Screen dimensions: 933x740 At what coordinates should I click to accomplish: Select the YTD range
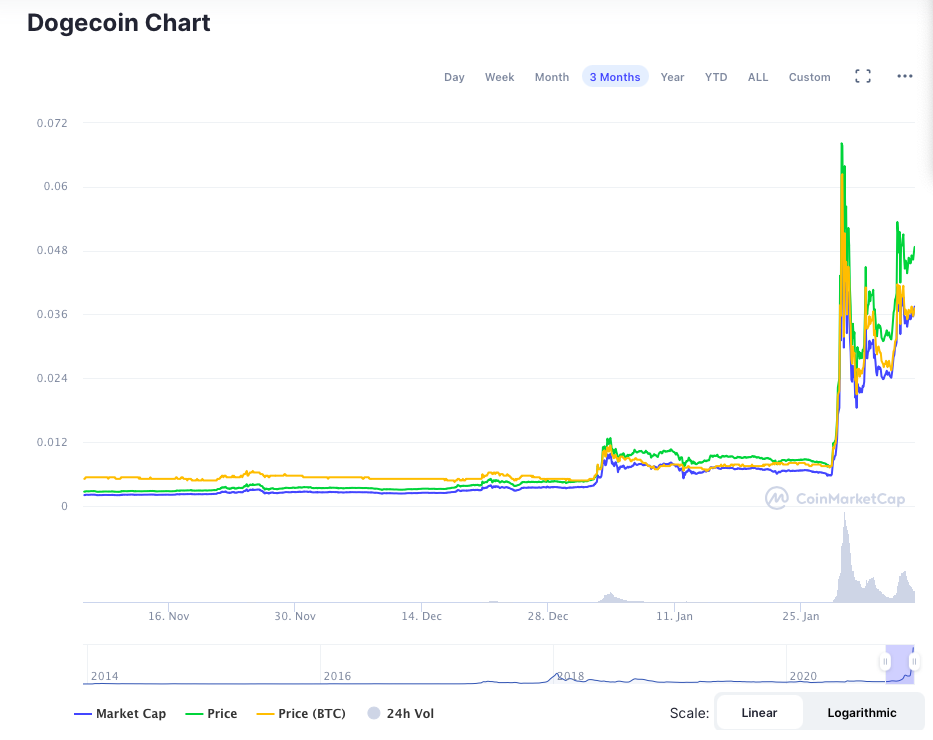pos(715,76)
